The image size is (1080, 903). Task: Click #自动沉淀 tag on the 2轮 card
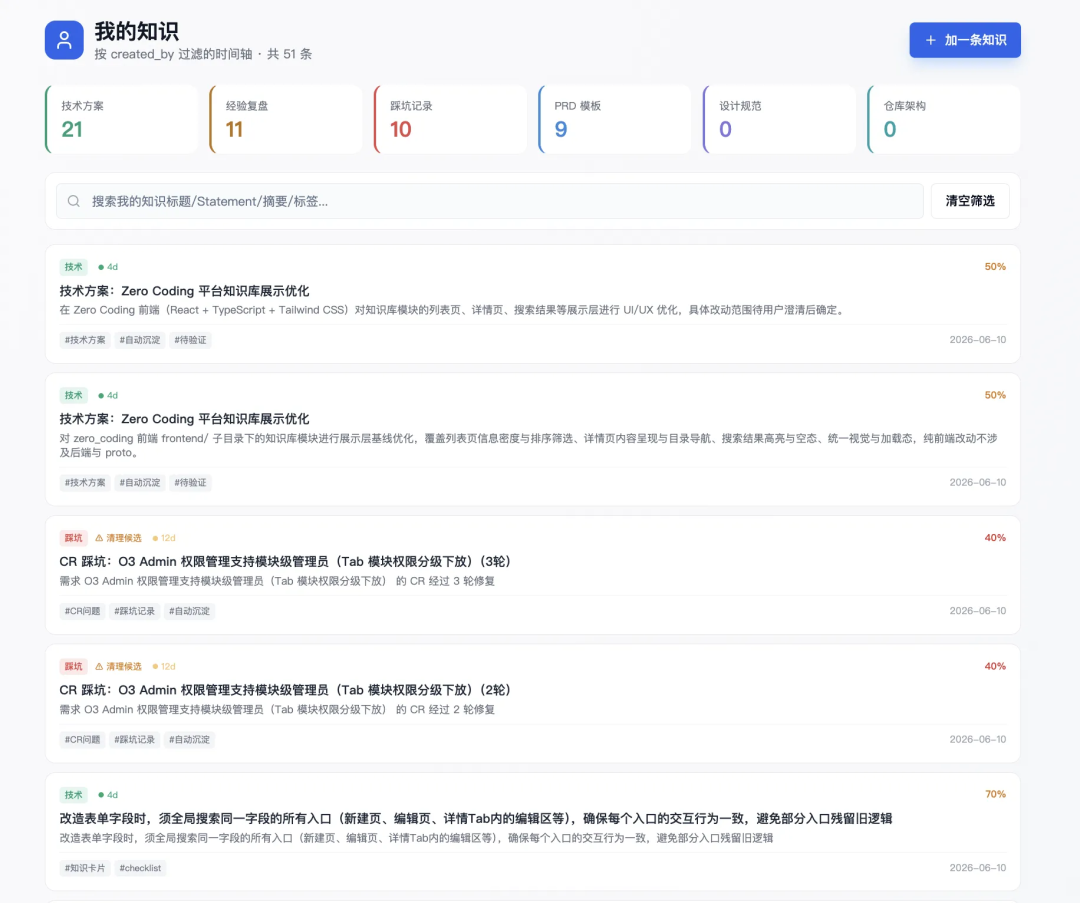click(189, 740)
